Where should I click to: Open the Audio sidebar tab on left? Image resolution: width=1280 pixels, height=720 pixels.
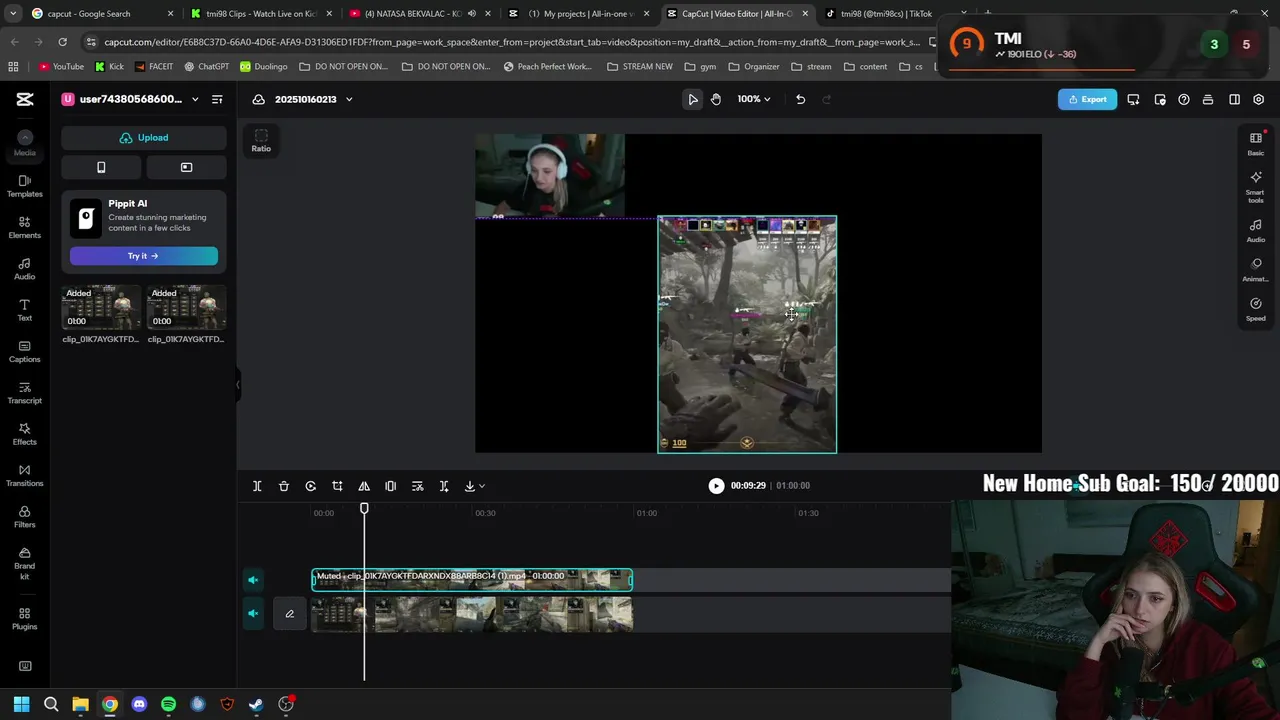(25, 268)
